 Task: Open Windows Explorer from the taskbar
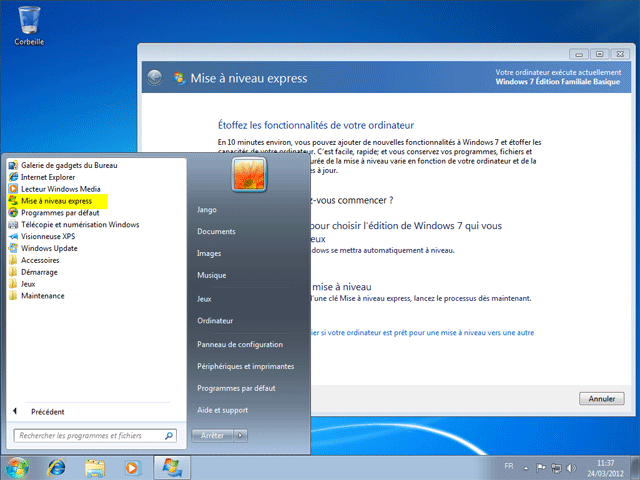click(x=95, y=466)
